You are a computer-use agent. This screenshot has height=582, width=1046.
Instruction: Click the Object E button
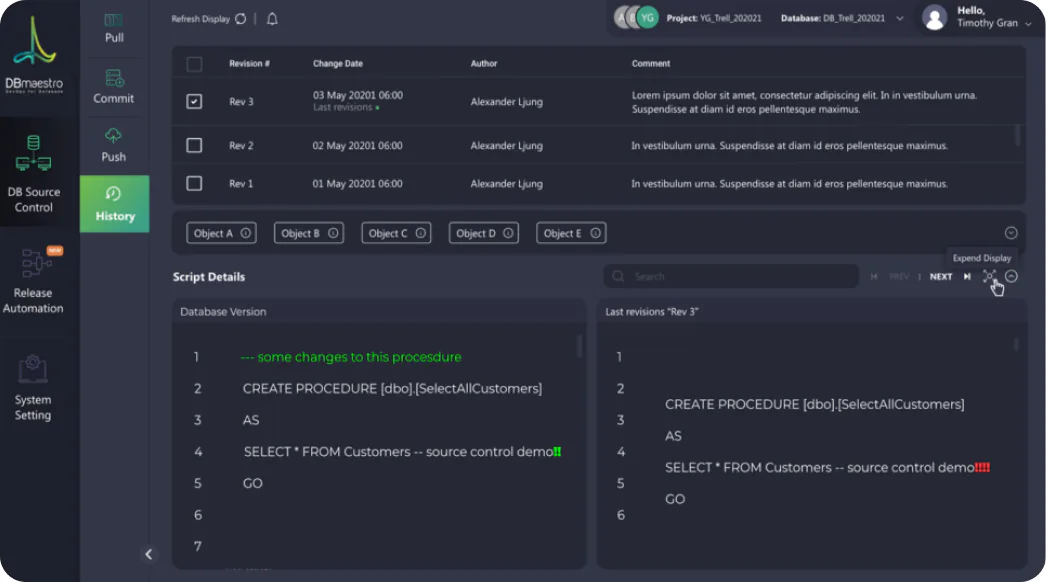[571, 233]
